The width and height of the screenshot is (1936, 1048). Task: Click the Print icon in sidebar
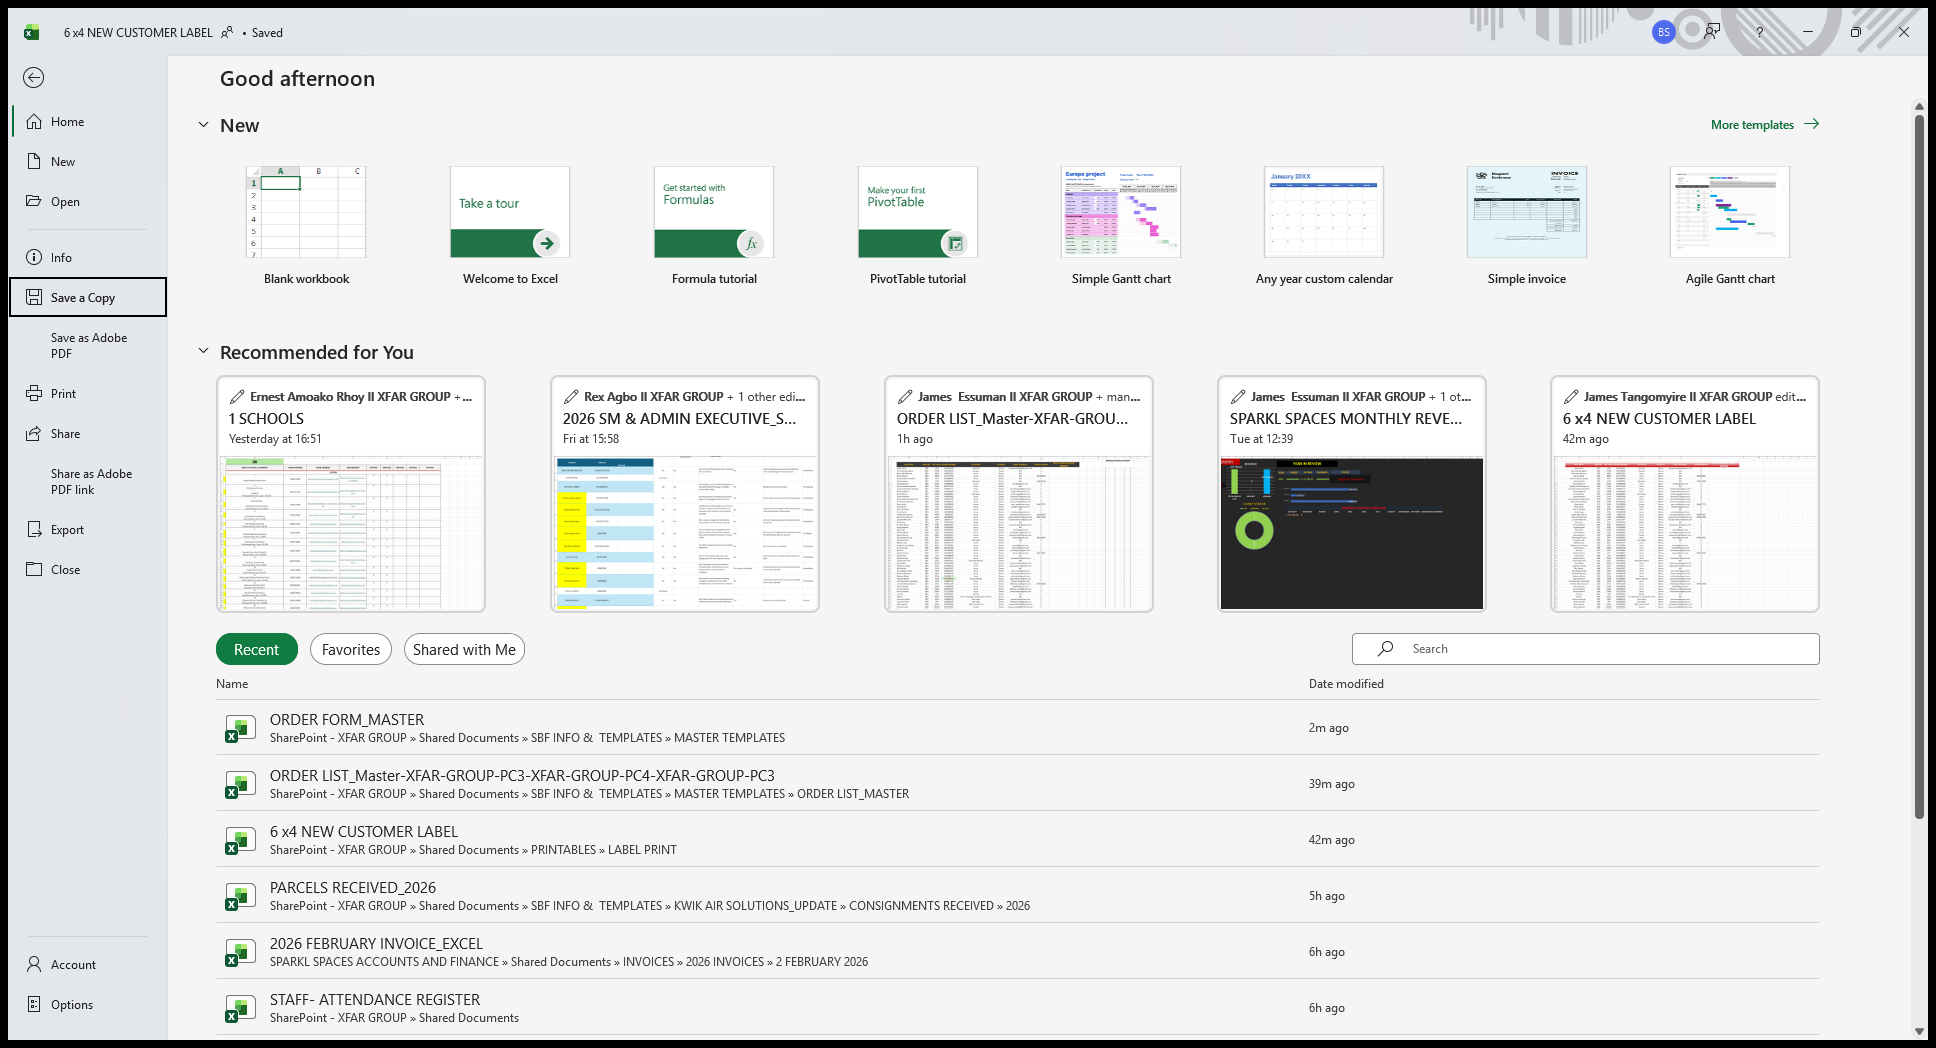[x=34, y=394]
